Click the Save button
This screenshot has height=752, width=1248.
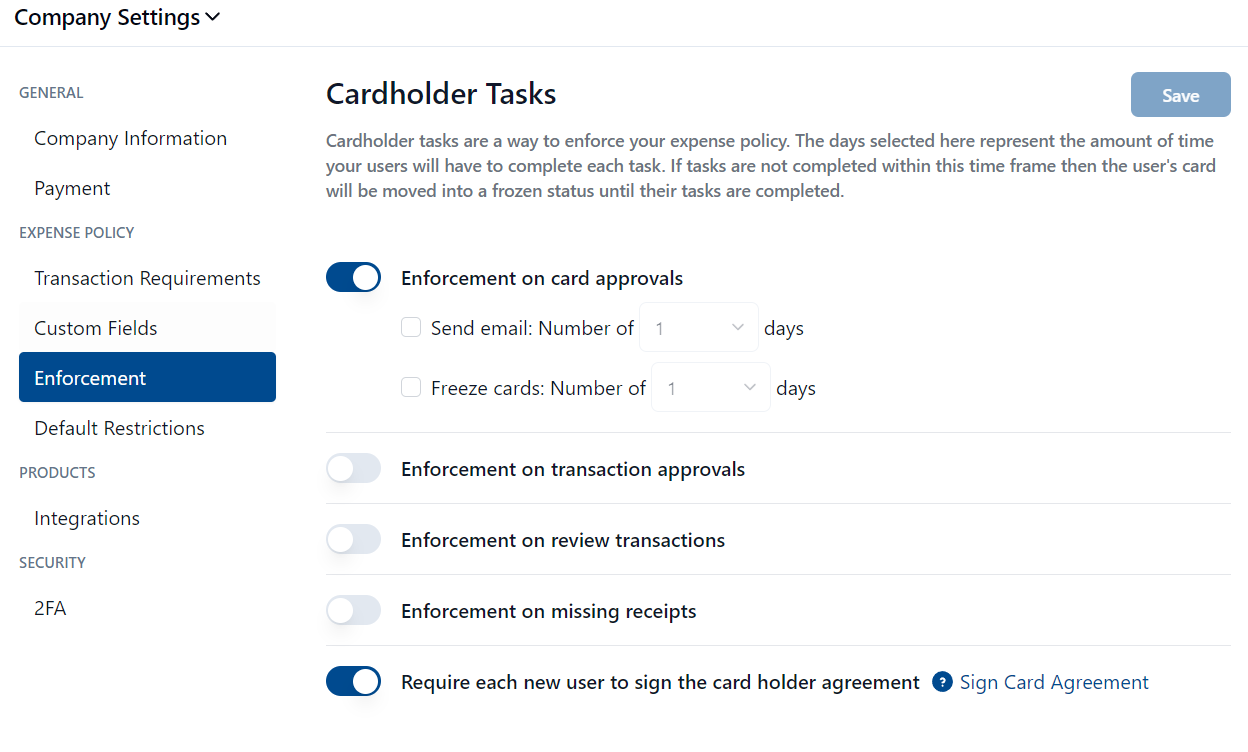(x=1180, y=95)
